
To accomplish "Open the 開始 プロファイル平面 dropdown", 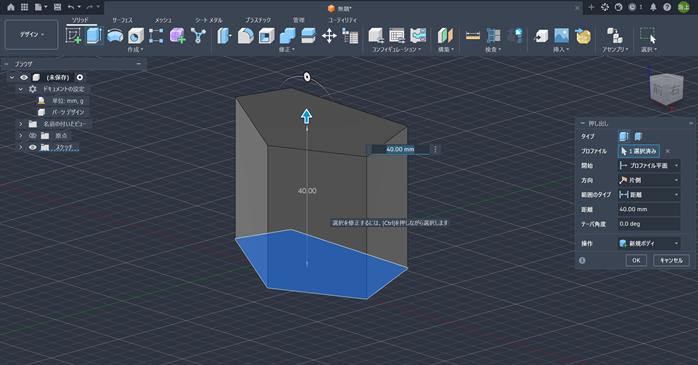I will (649, 166).
